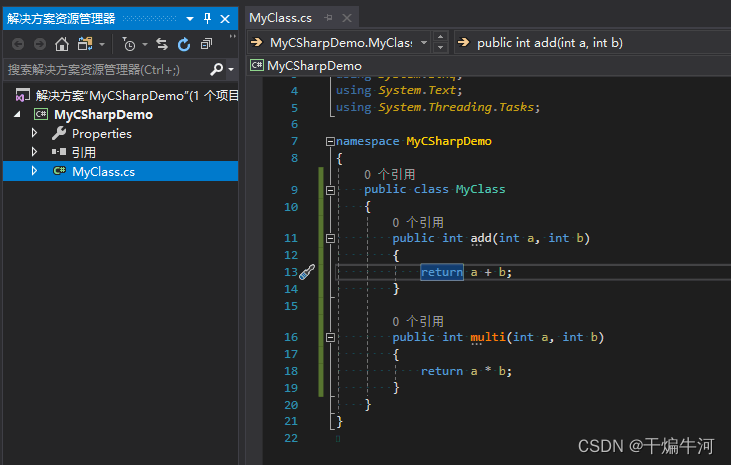
Task: Select the MyCSharpDemo project
Action: pyautogui.click(x=103, y=115)
